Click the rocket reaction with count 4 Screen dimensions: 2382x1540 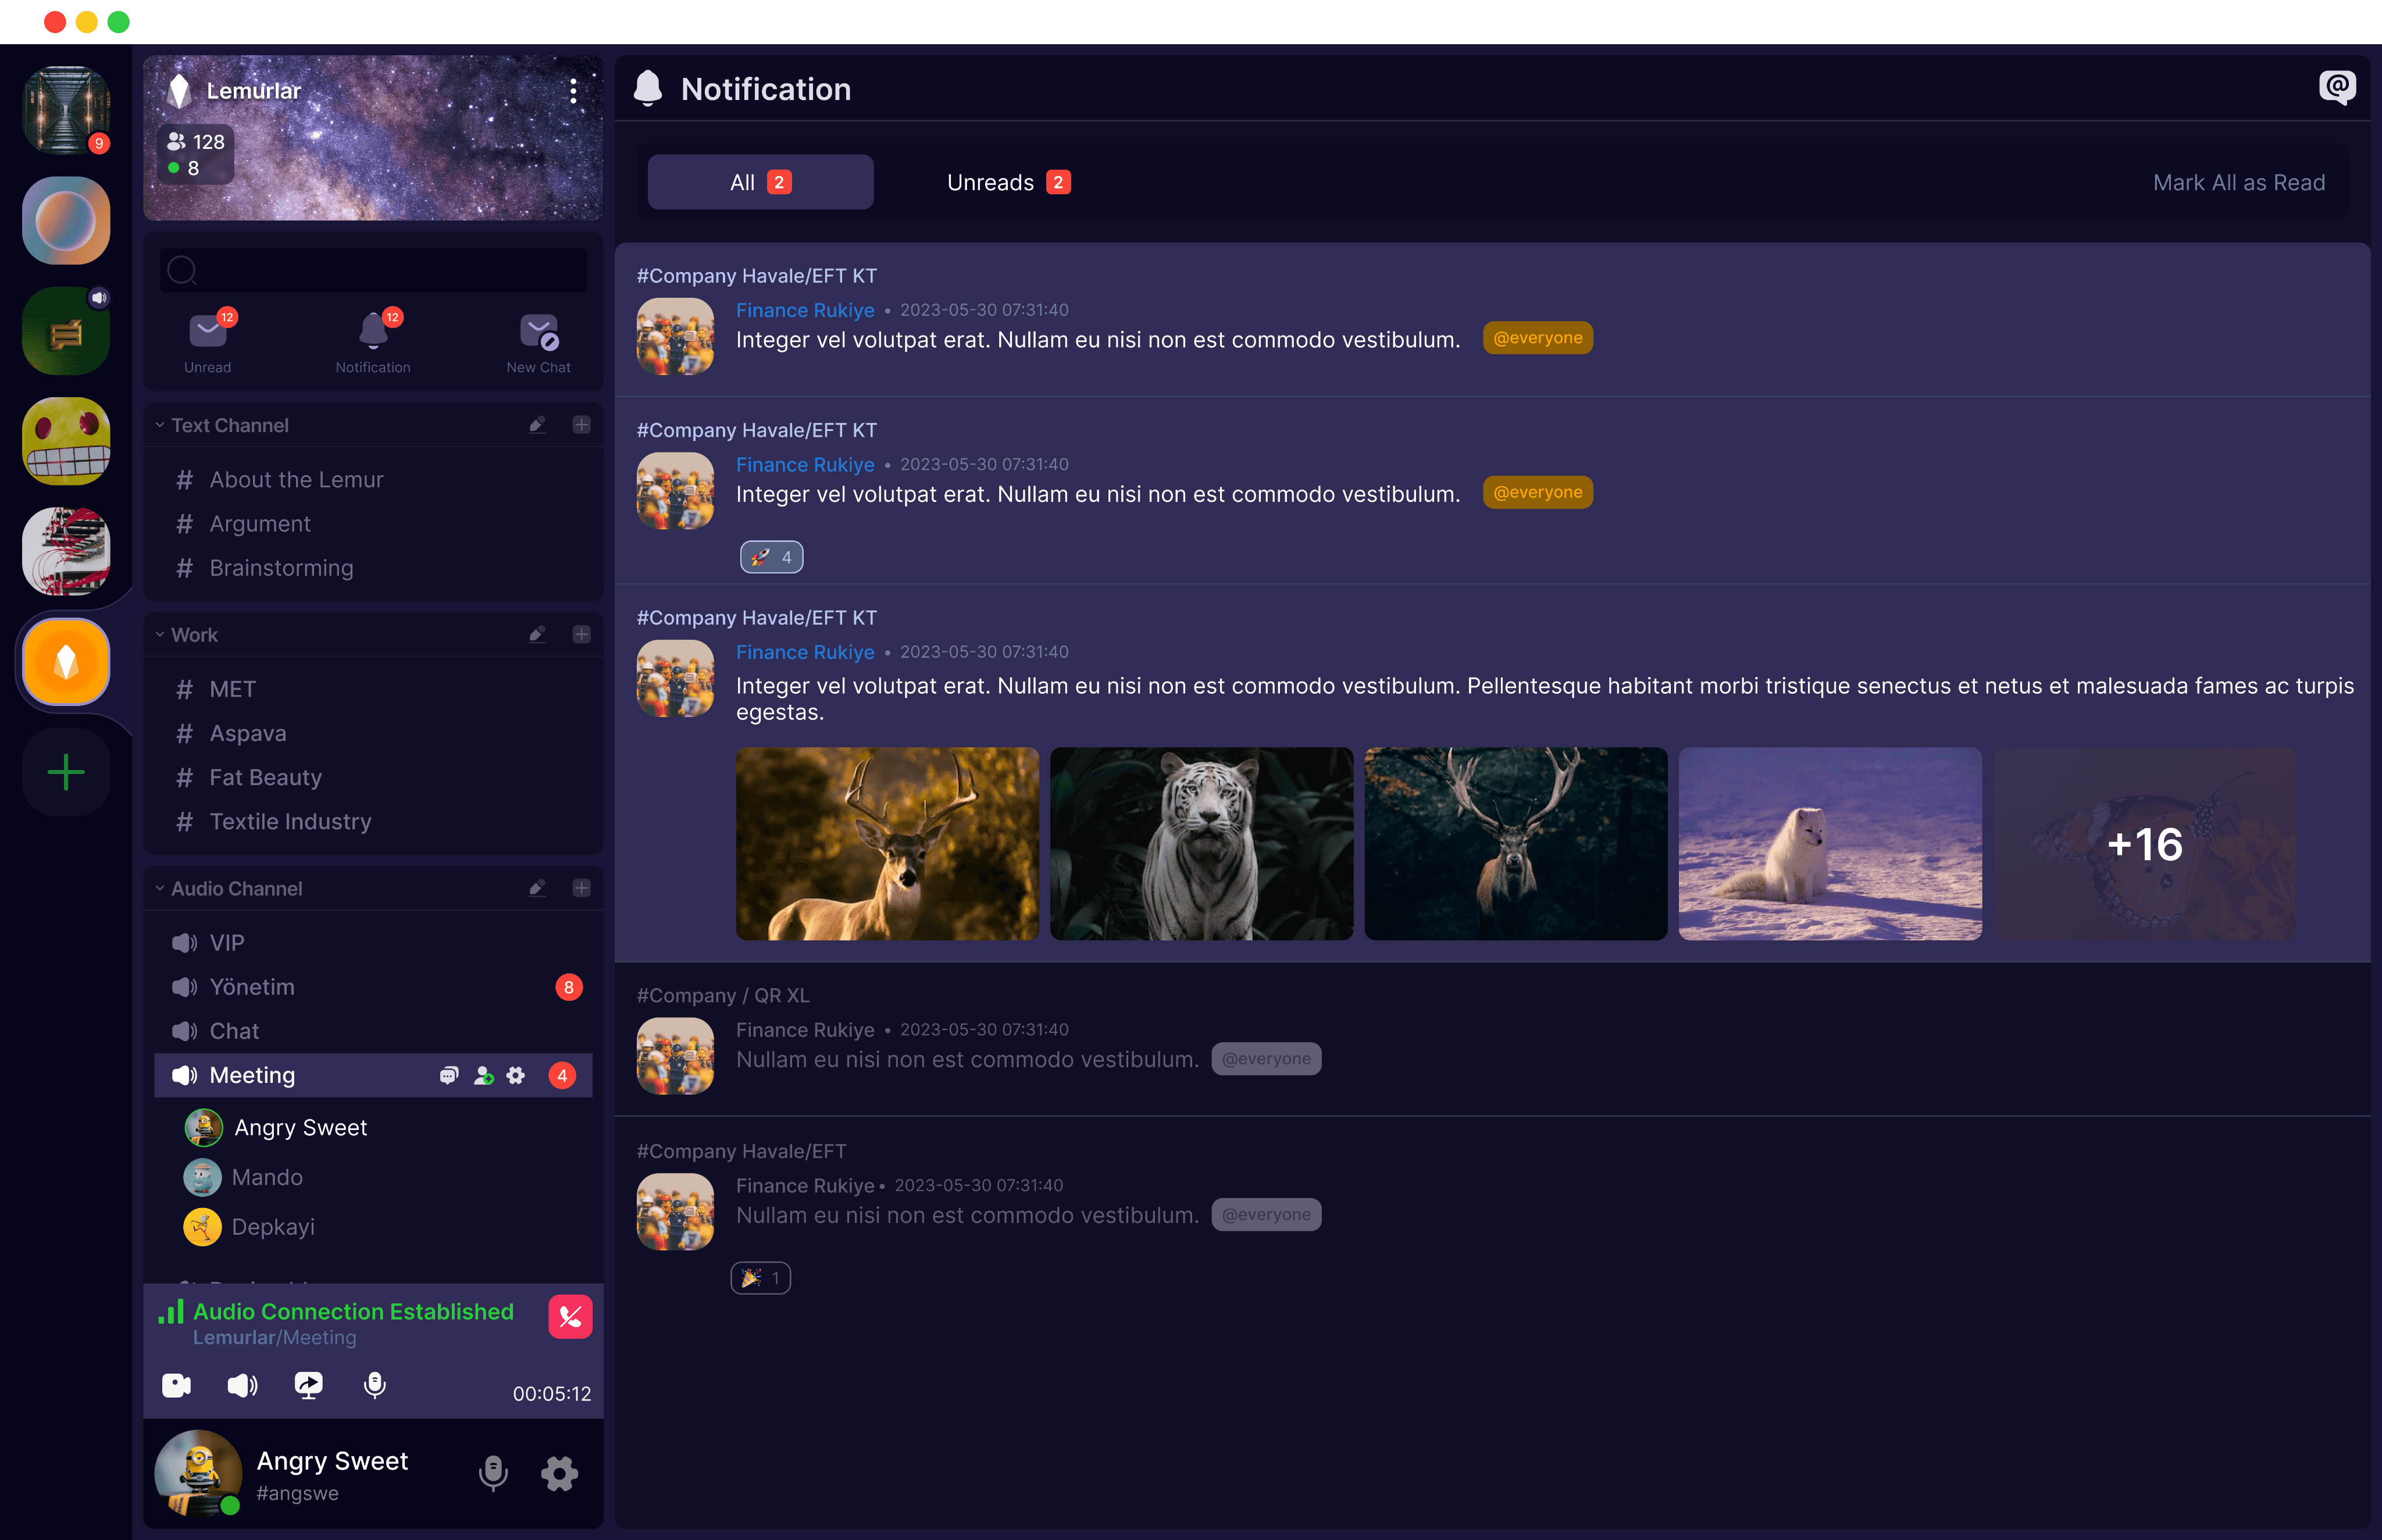tap(771, 557)
